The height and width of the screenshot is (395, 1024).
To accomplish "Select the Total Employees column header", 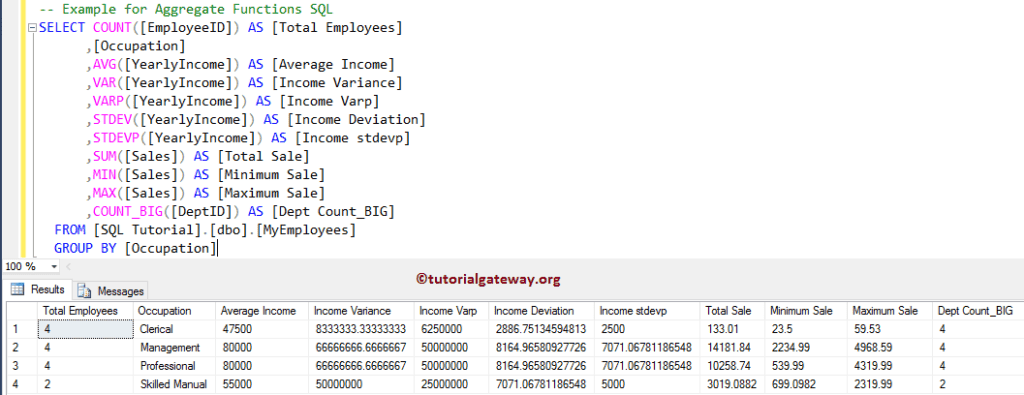I will pos(85,311).
